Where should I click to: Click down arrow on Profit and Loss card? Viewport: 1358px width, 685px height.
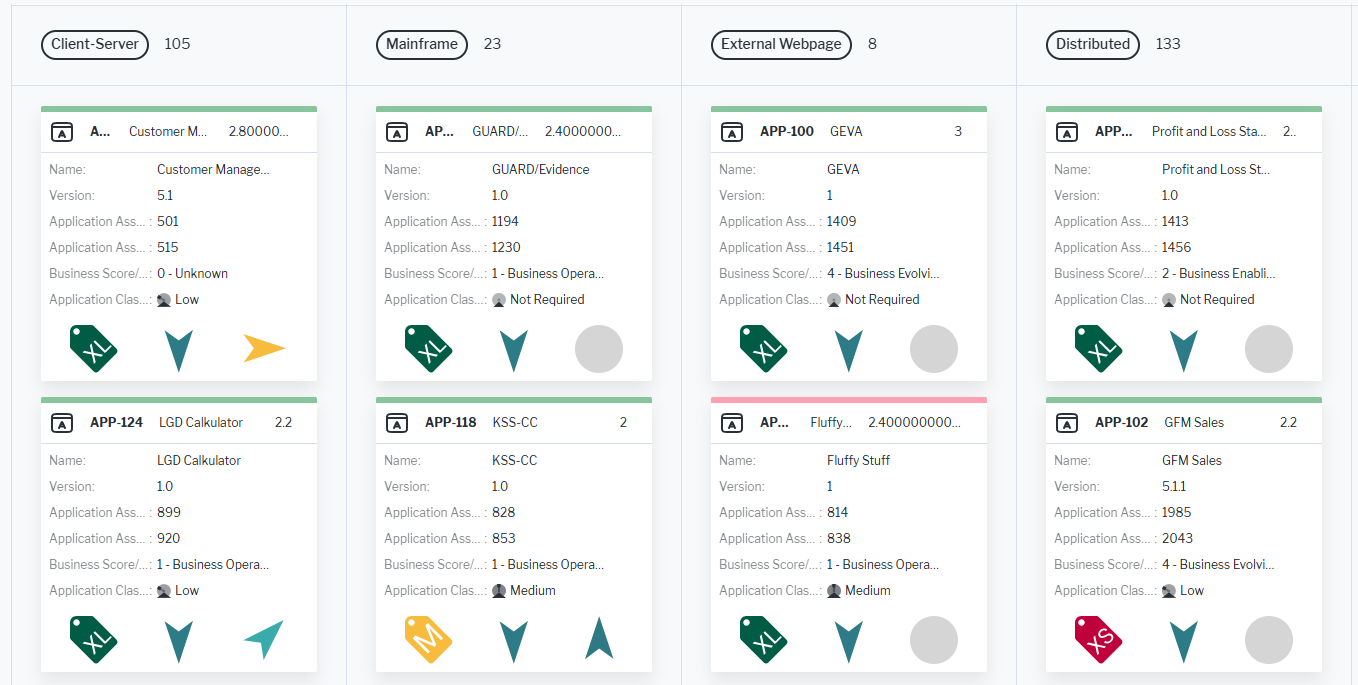1184,350
